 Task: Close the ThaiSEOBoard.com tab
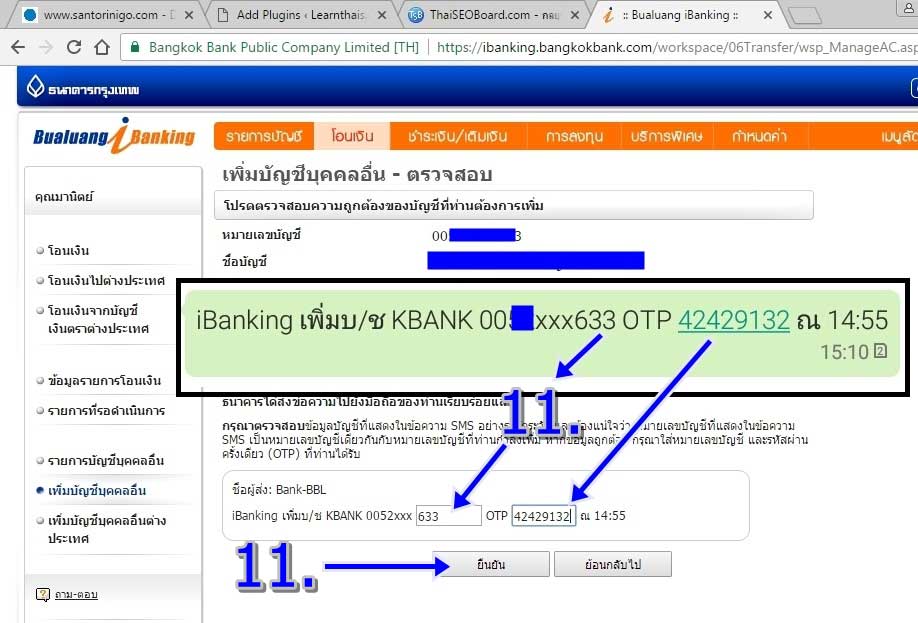pos(575,15)
